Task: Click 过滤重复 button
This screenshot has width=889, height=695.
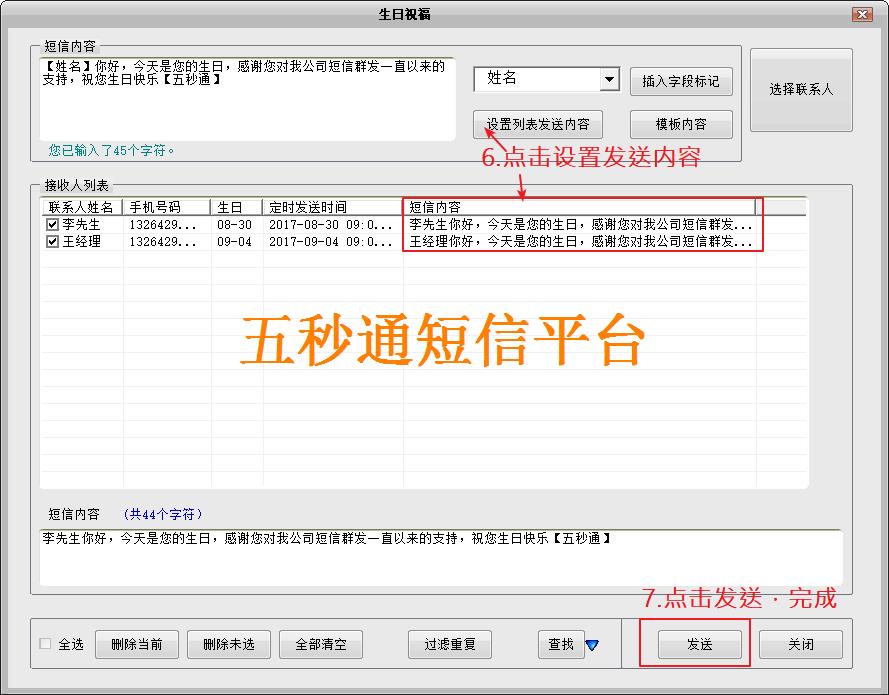Action: [450, 644]
